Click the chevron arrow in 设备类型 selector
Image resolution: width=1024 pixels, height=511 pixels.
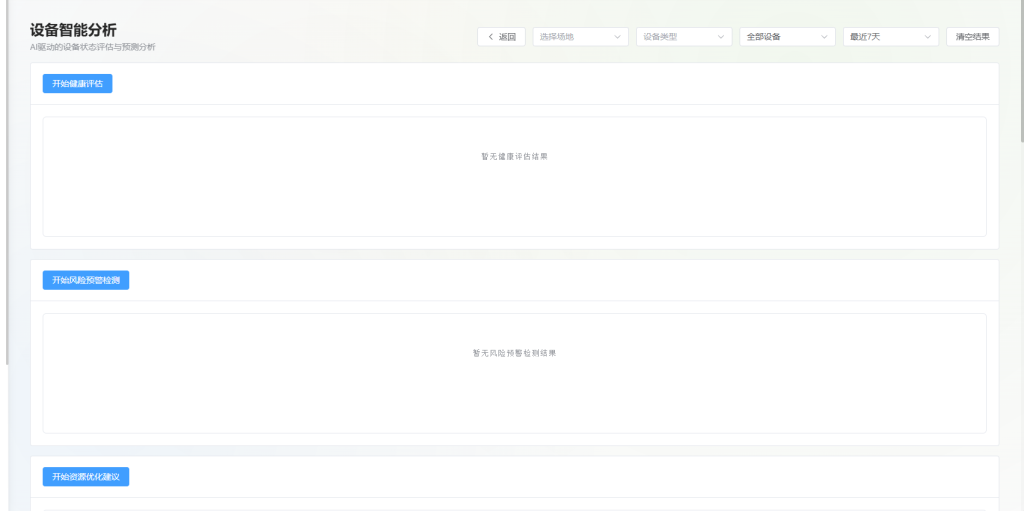[x=721, y=37]
